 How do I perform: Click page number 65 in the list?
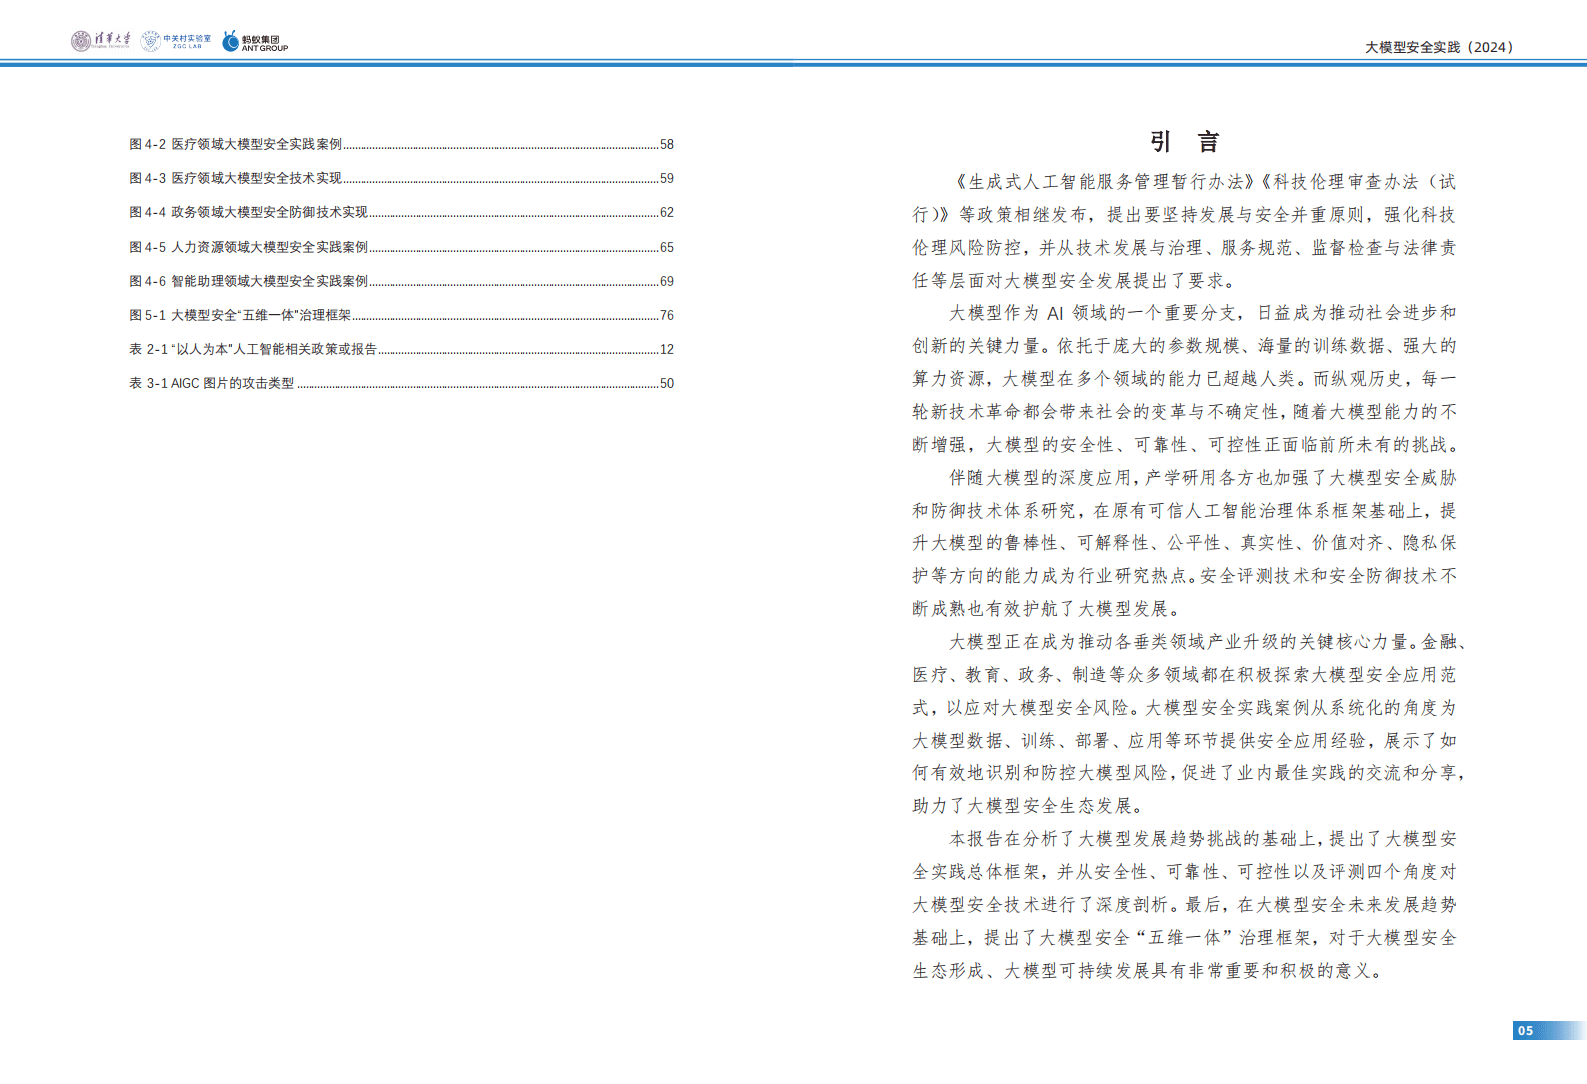(667, 247)
